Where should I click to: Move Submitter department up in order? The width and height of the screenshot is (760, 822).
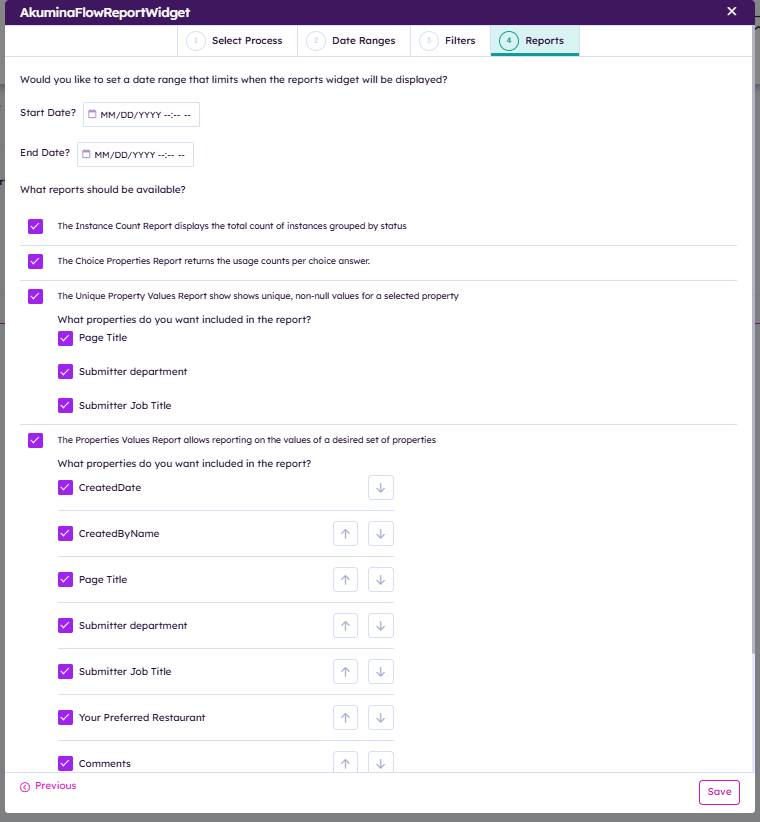[345, 625]
